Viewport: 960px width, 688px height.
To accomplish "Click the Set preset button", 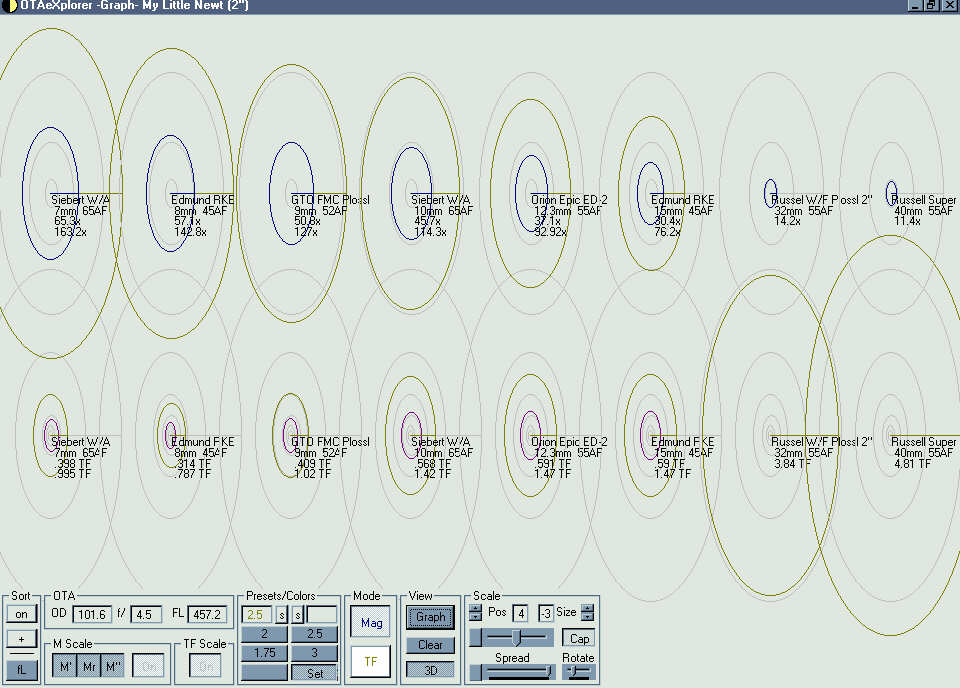I will (x=314, y=673).
